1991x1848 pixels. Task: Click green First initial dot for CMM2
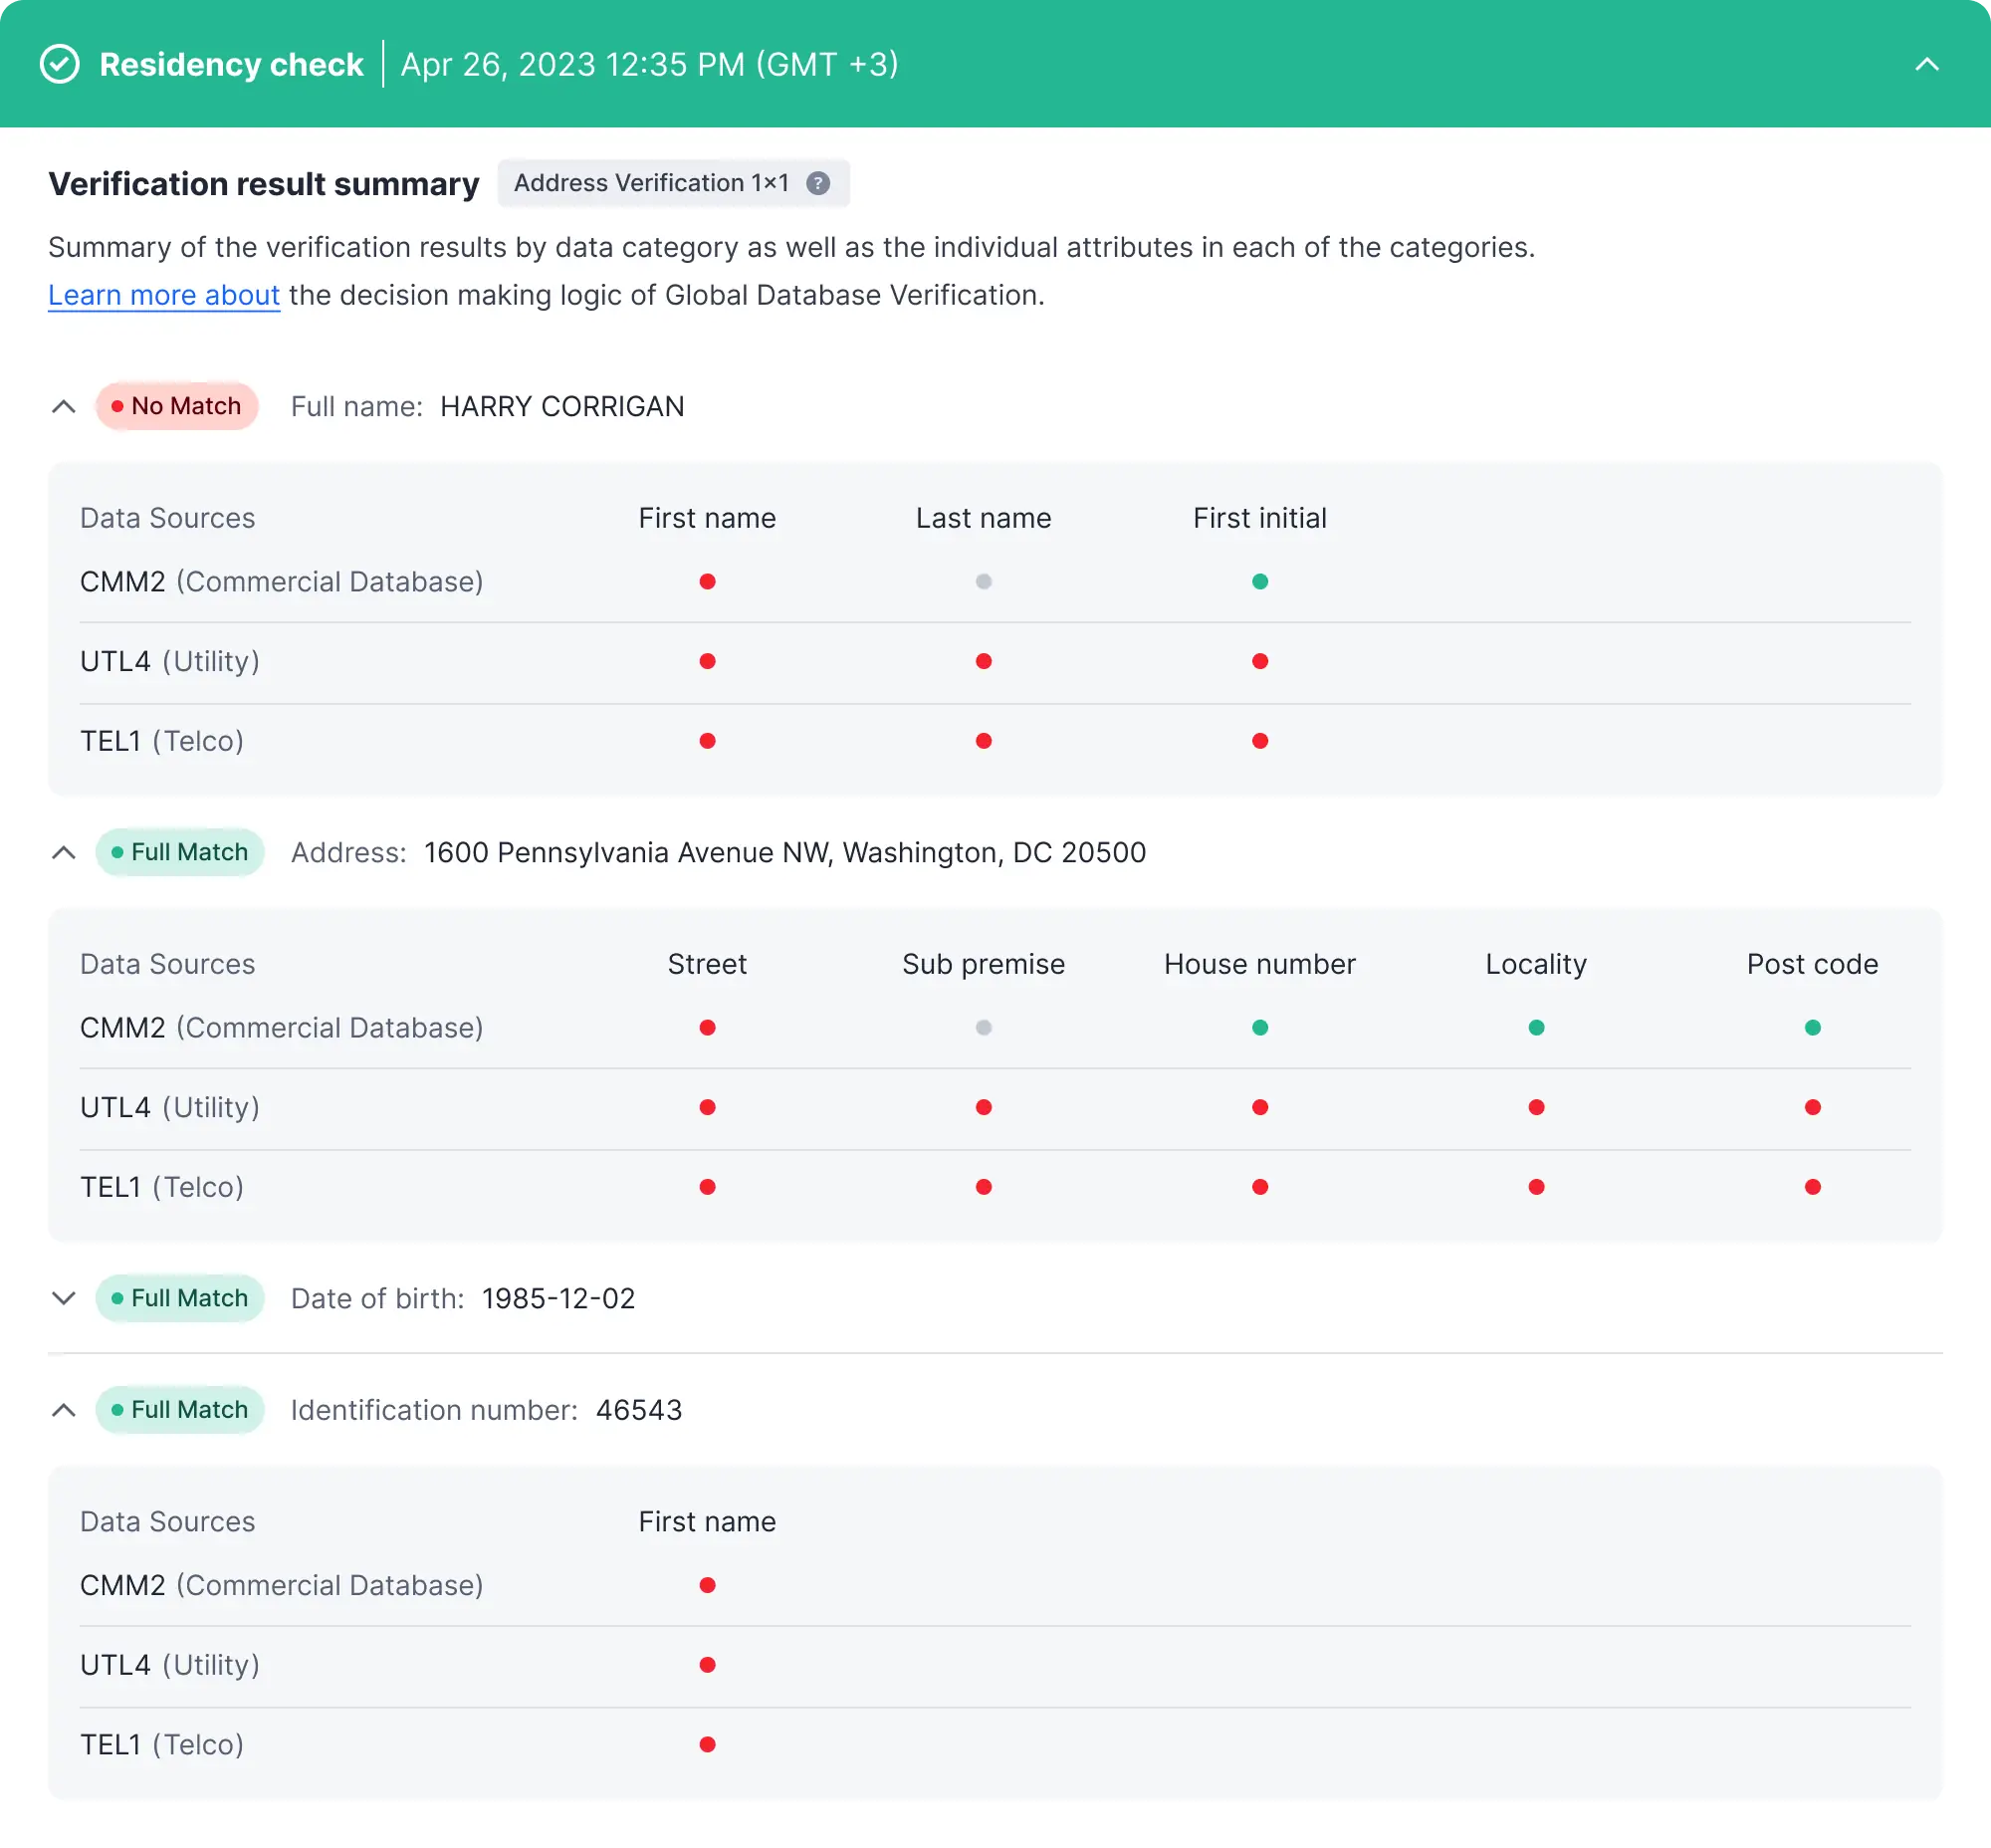point(1260,581)
